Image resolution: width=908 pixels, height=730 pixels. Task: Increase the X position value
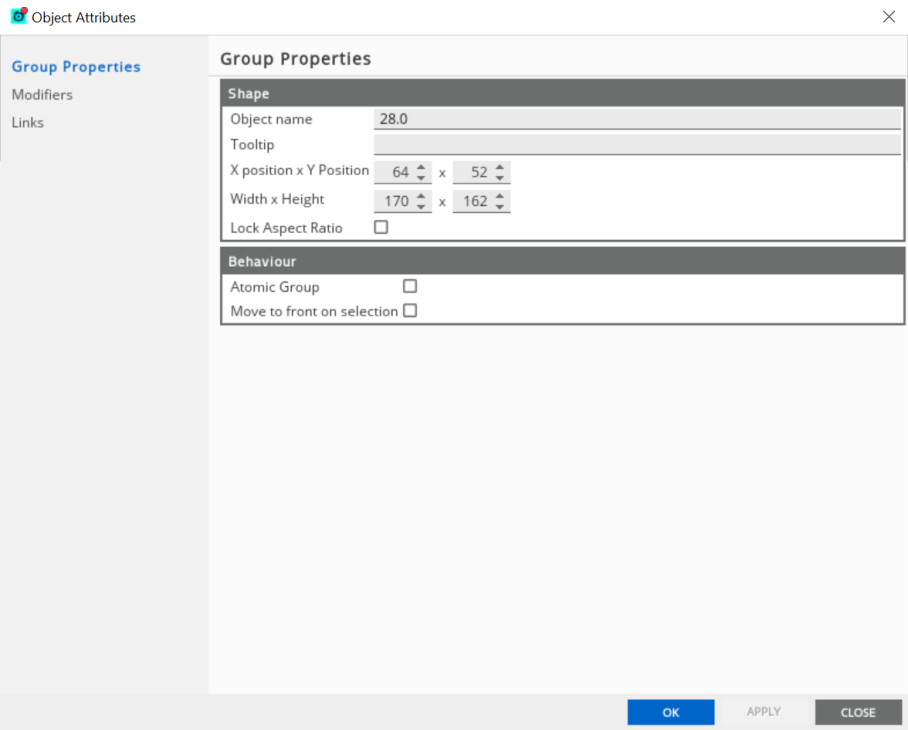pyautogui.click(x=421, y=167)
